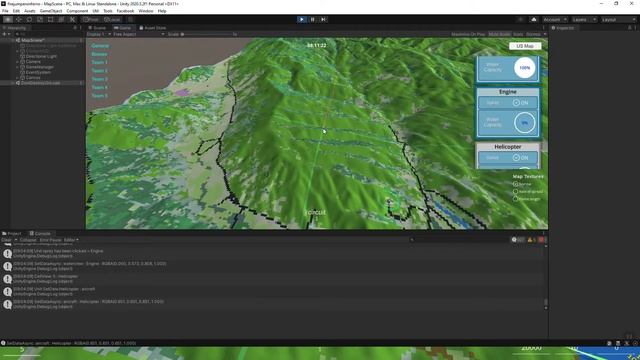Viewport: 640px width, 360px height.
Task: Toggle Maximize On Play
Action: tap(468, 34)
